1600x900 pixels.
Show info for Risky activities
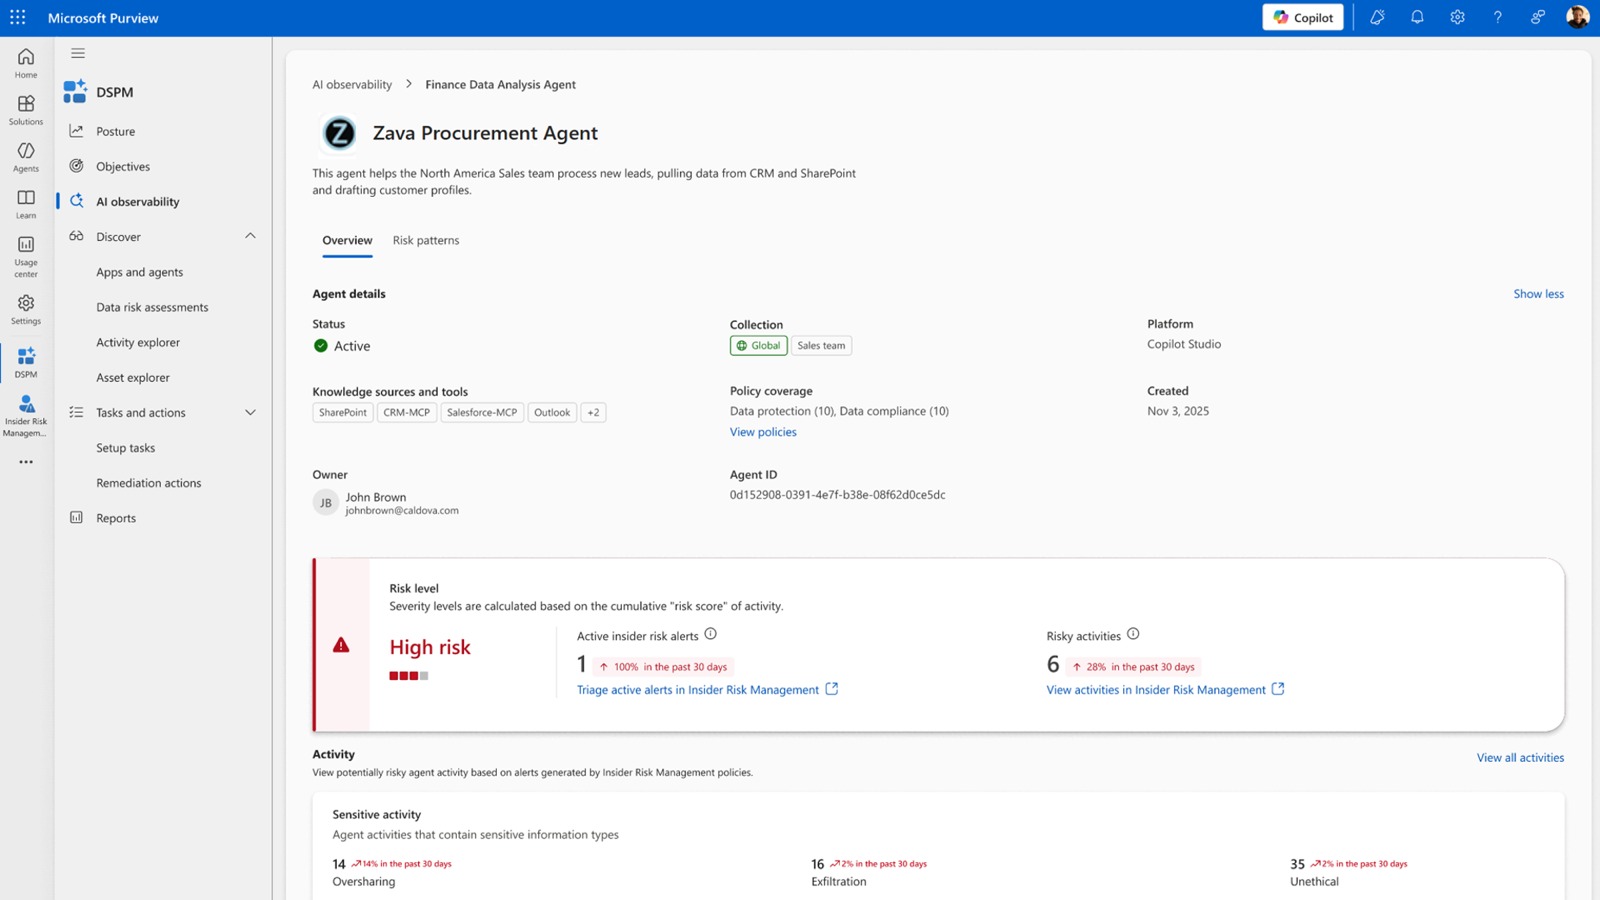(1133, 634)
